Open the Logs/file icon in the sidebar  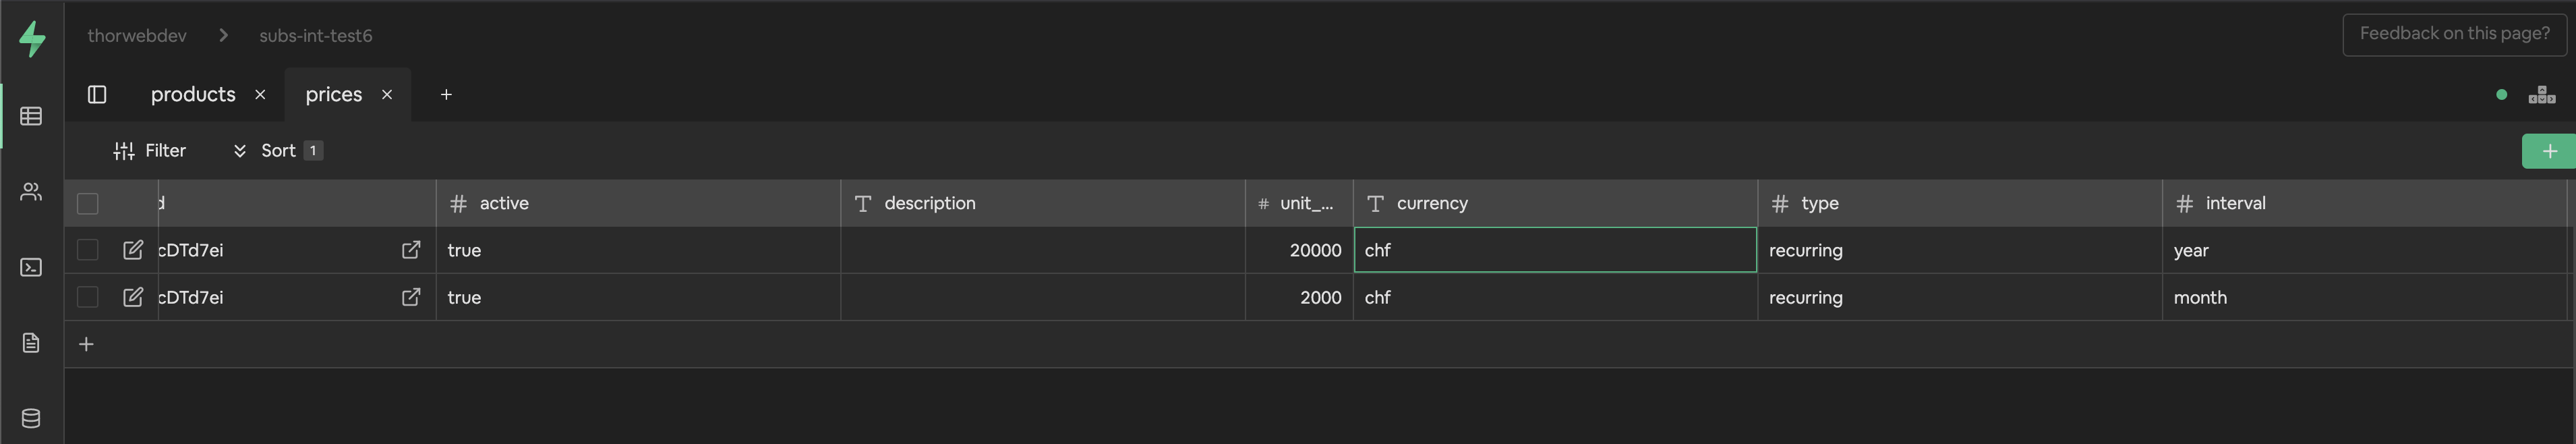pos(30,343)
